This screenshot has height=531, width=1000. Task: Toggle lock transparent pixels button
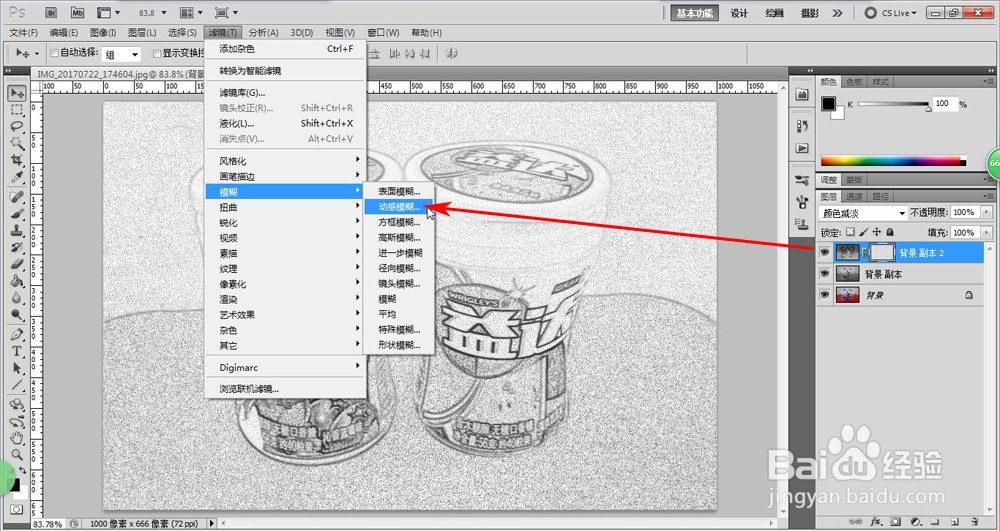[851, 232]
